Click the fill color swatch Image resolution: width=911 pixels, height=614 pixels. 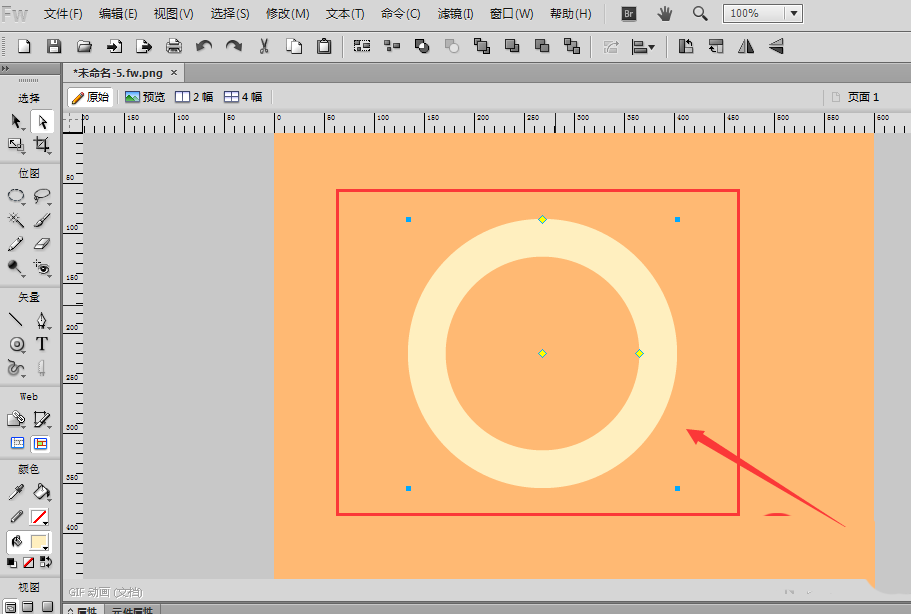tap(39, 542)
